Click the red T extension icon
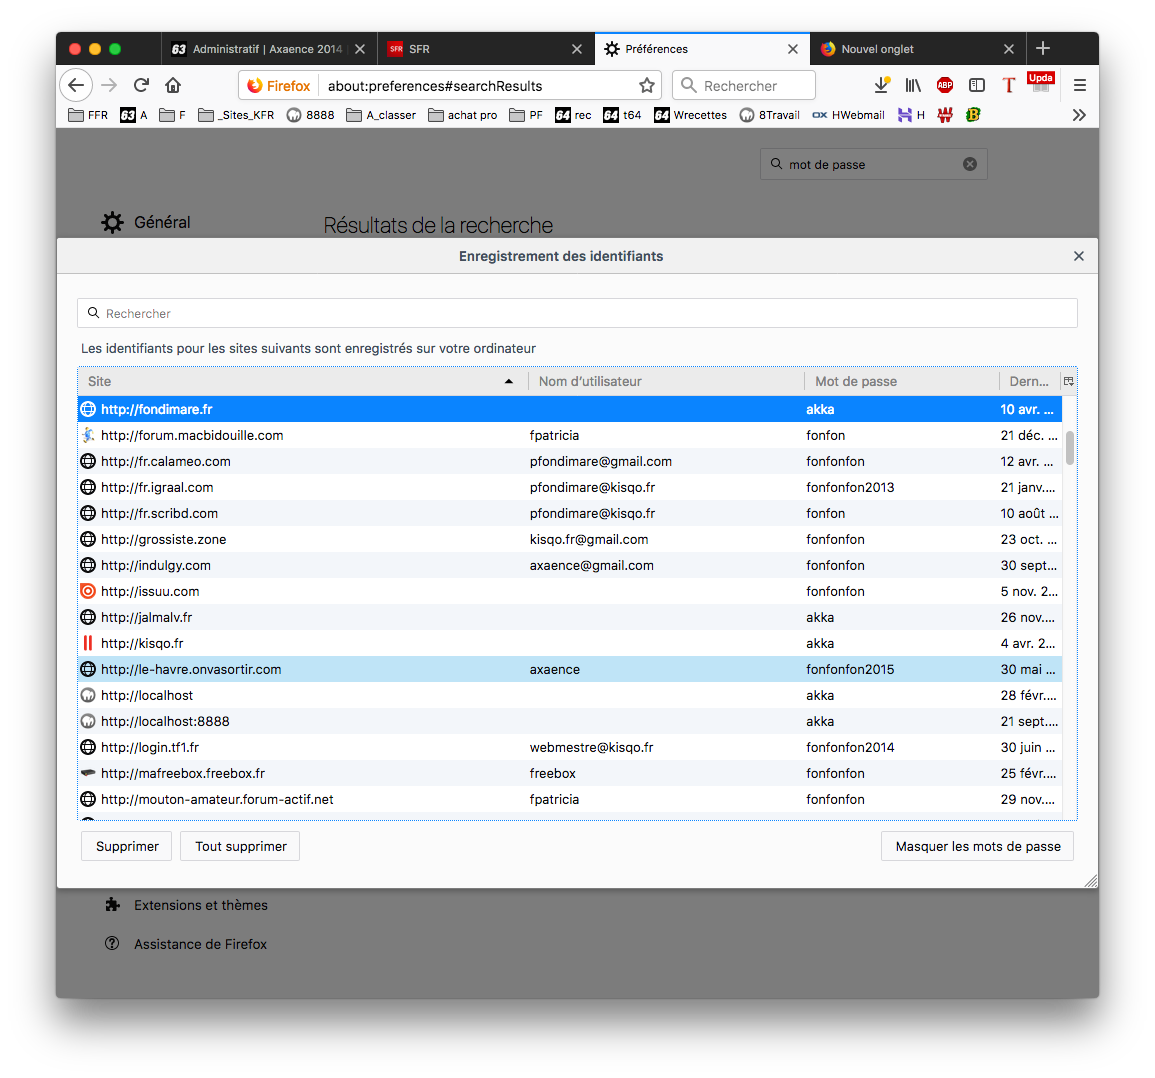The width and height of the screenshot is (1155, 1078). (x=1008, y=85)
